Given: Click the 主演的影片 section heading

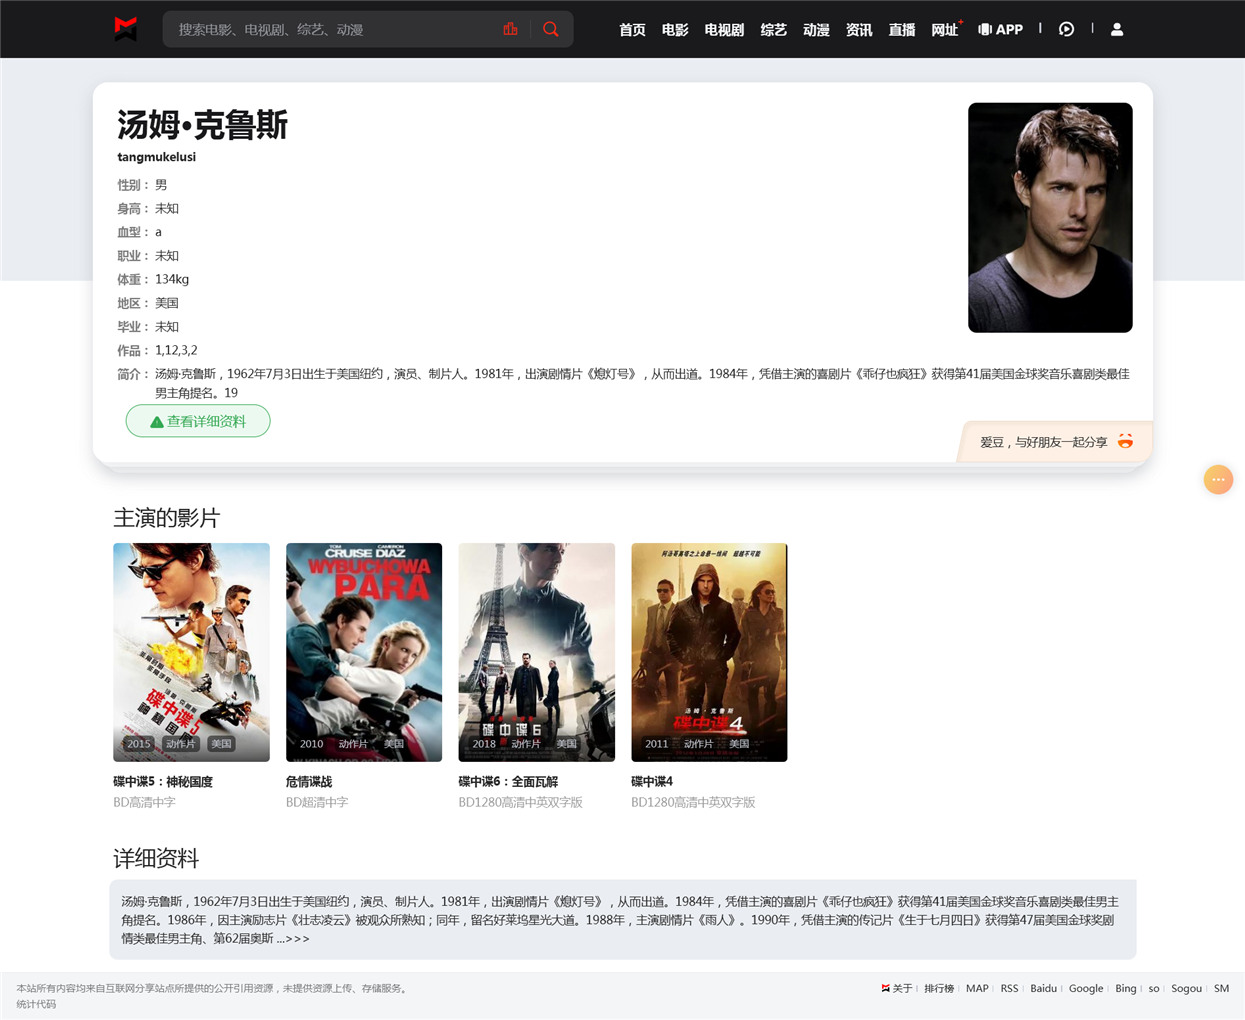Looking at the screenshot, I should [166, 518].
